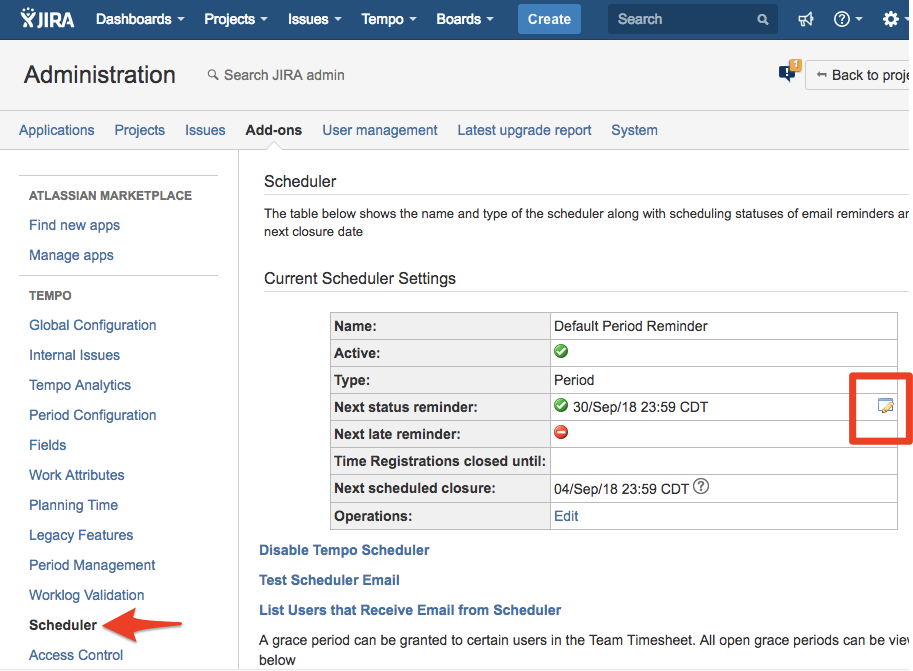Viewport: 913px width, 671px height.
Task: Open Legacy Features sidebar link
Action: point(81,535)
